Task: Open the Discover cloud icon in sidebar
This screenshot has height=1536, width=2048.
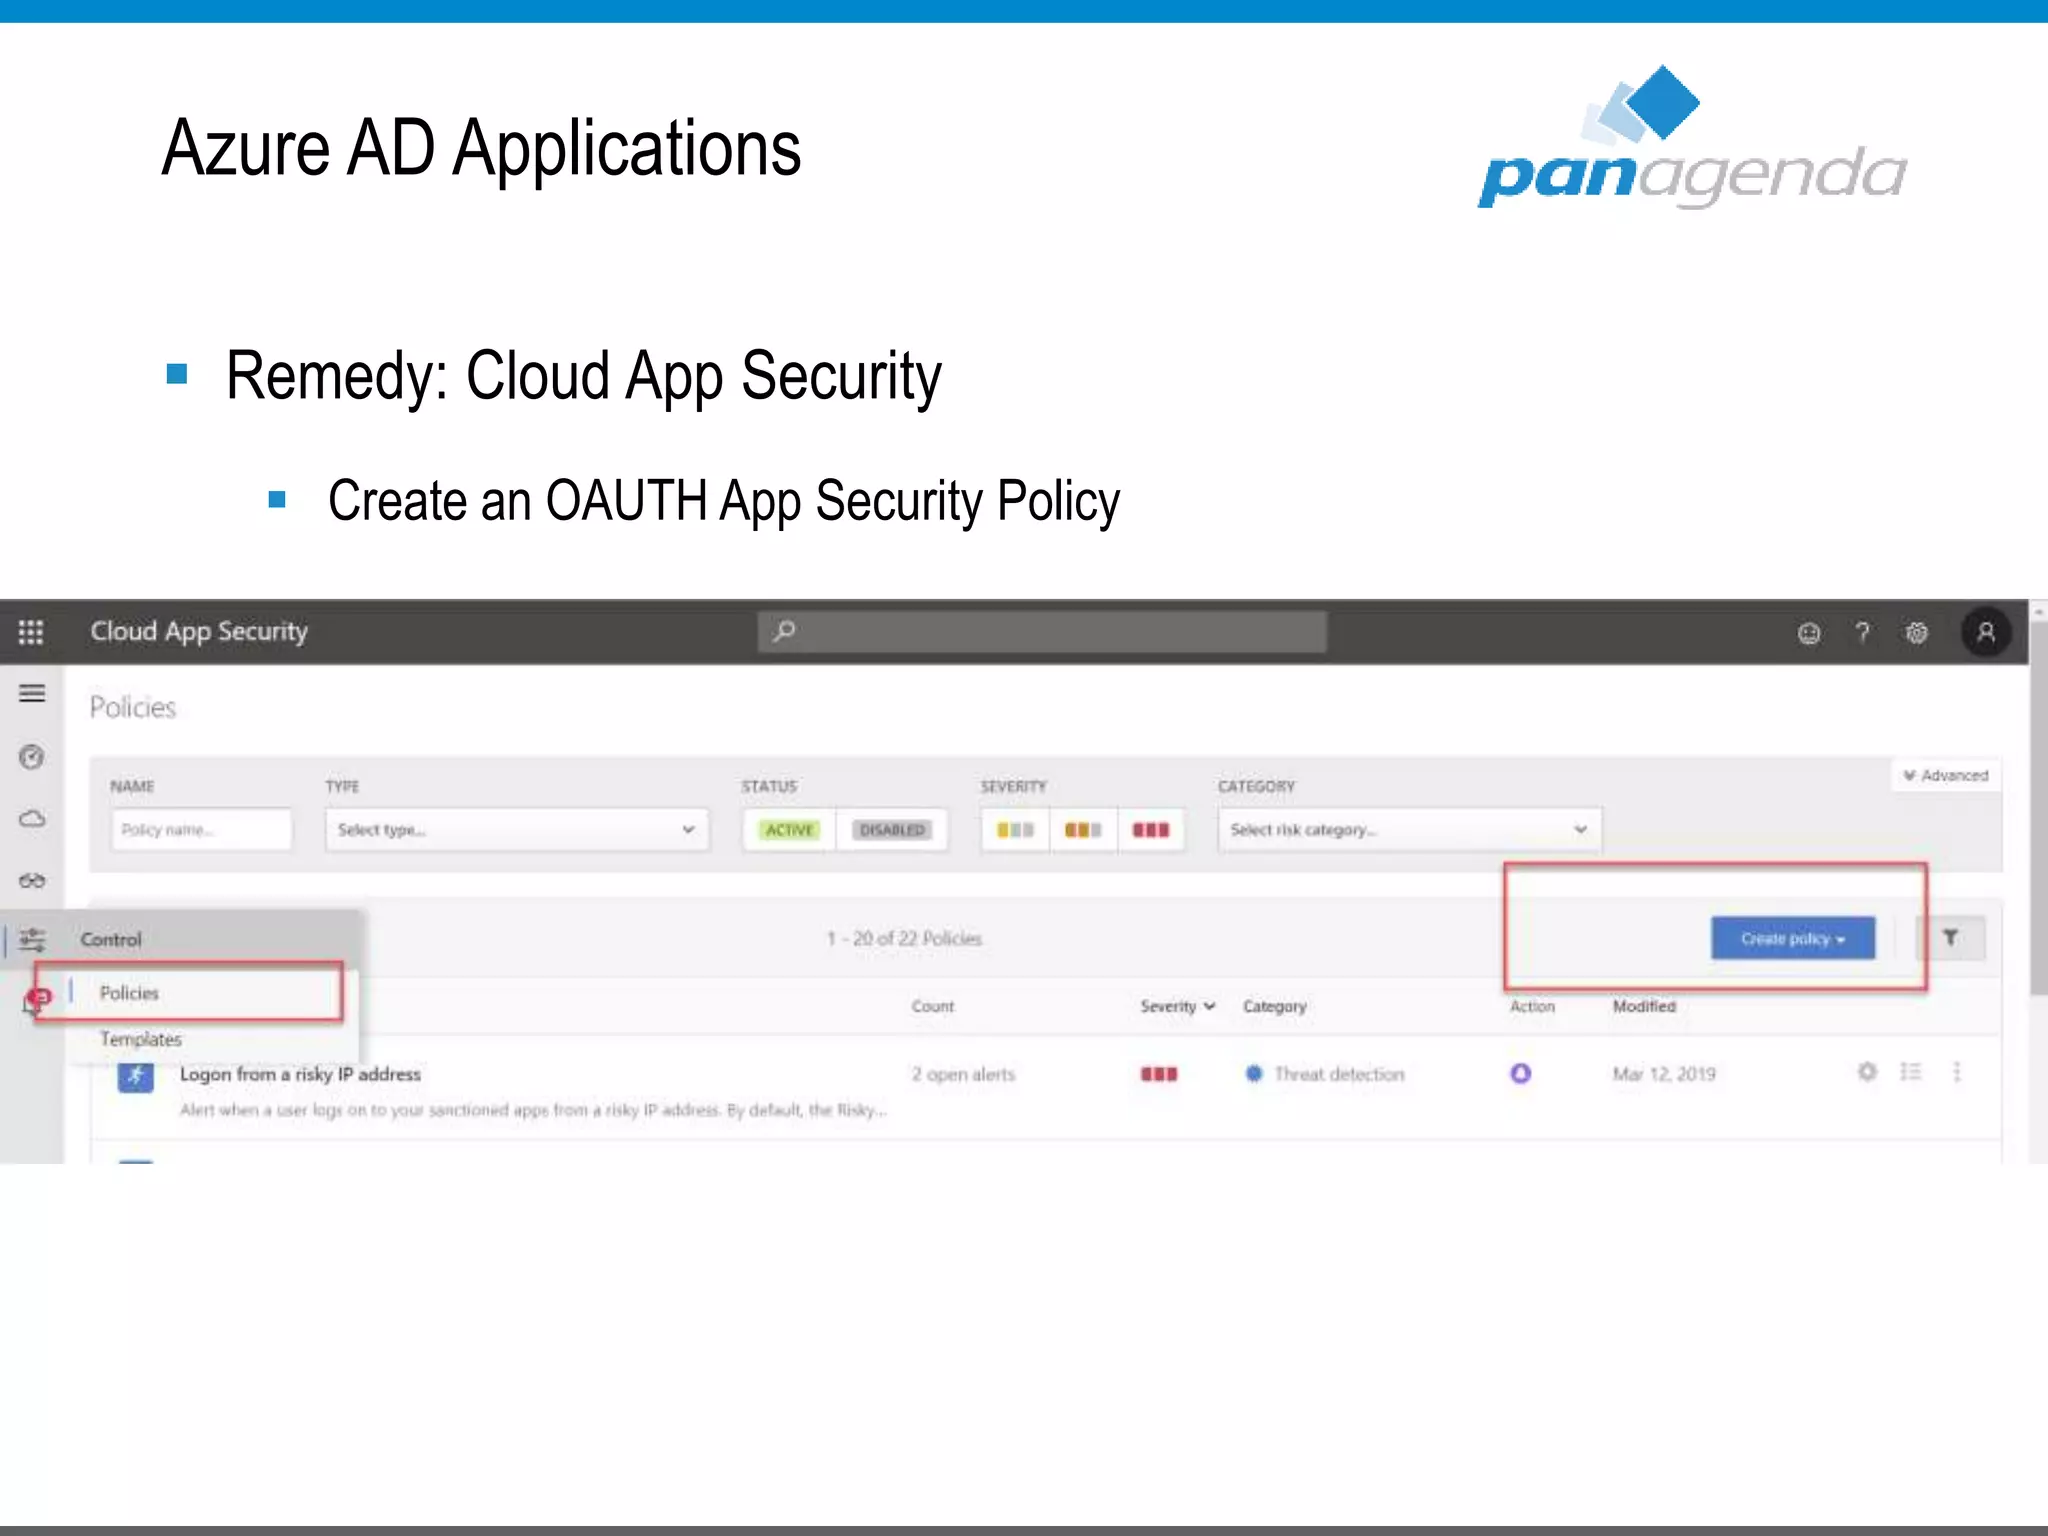Action: tap(32, 819)
